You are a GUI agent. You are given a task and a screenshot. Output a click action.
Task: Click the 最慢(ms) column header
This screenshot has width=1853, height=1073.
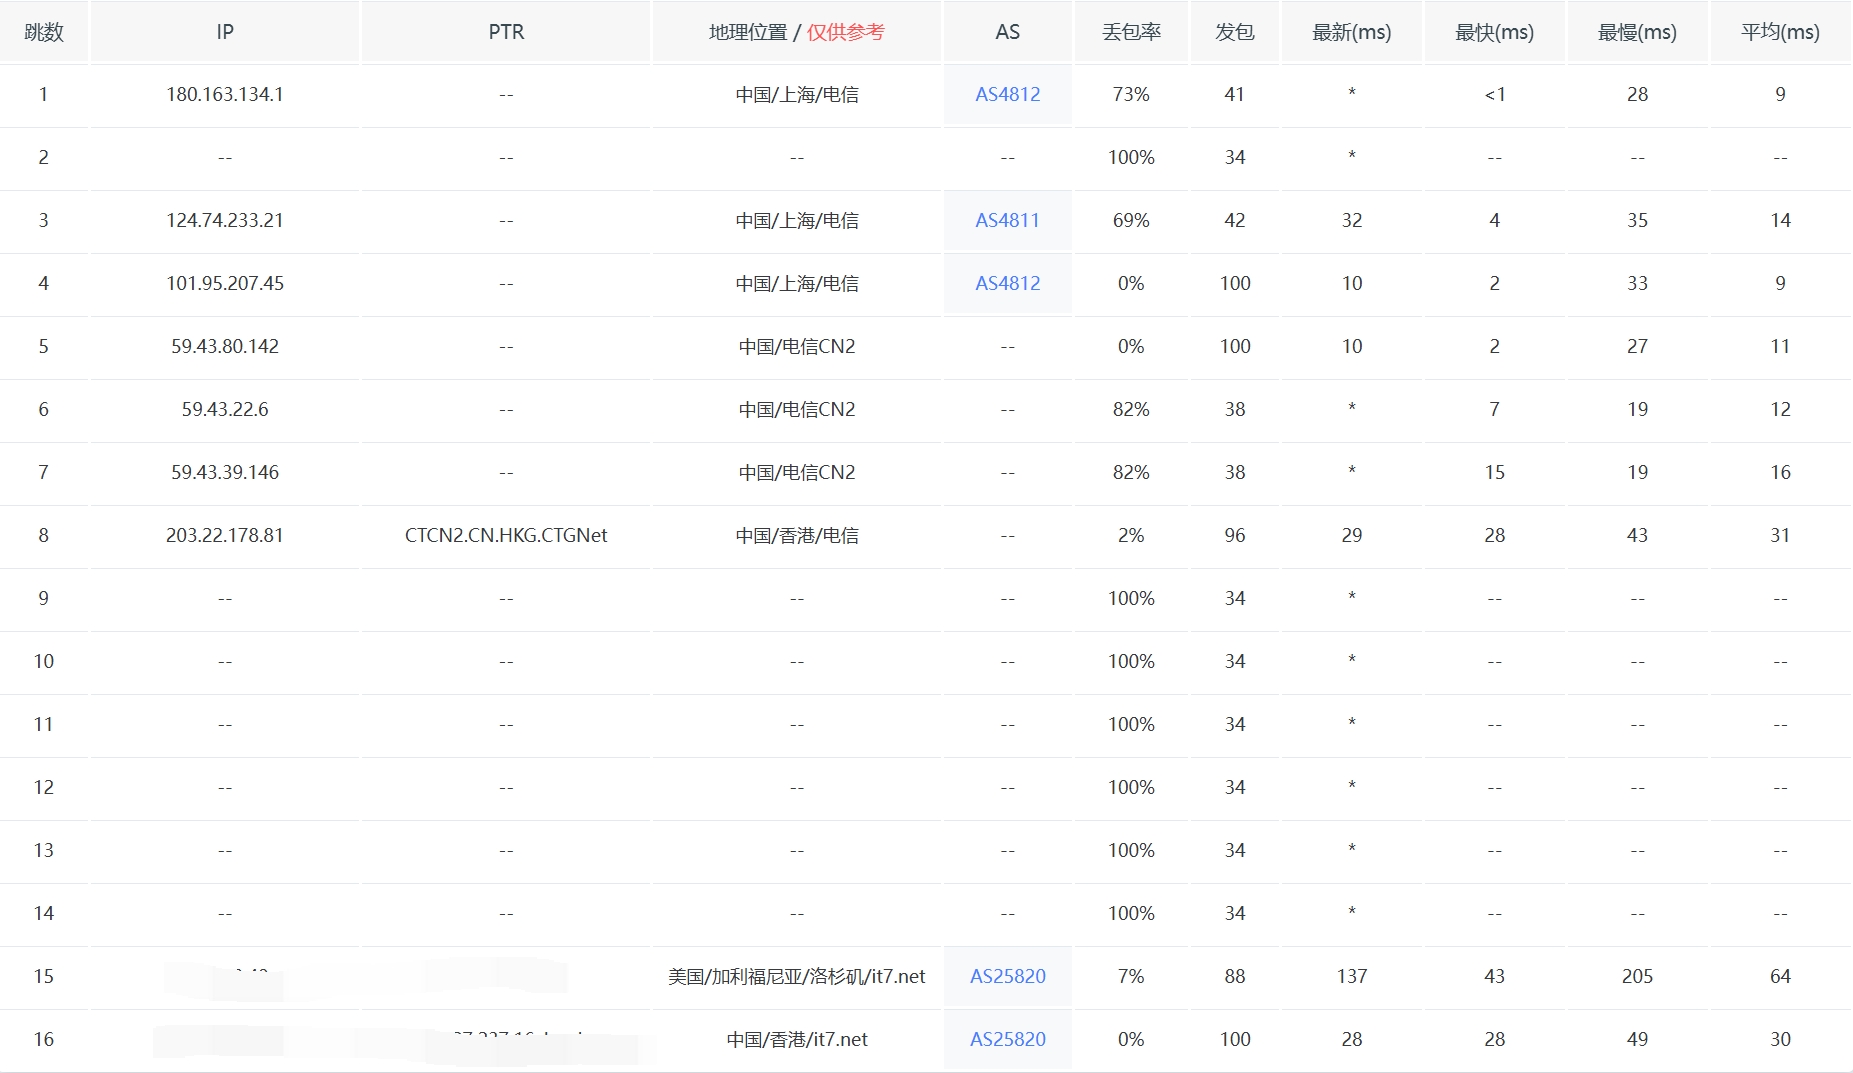pyautogui.click(x=1637, y=32)
